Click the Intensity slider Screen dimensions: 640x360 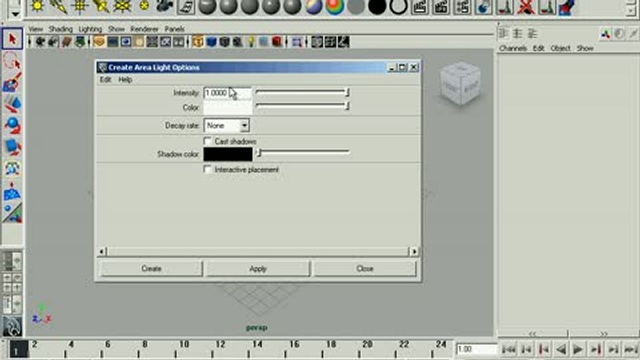302,93
